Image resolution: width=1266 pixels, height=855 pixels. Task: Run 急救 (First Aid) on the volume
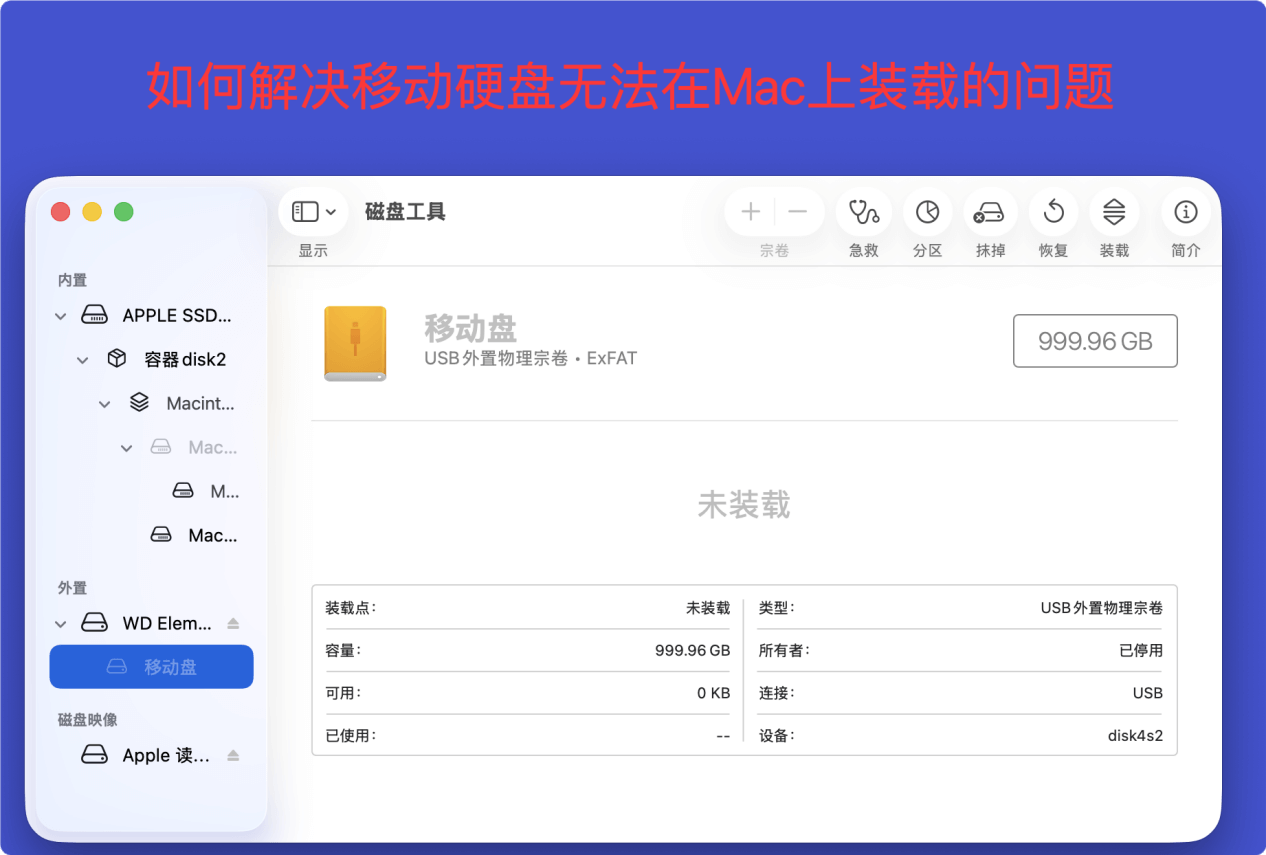pos(863,211)
